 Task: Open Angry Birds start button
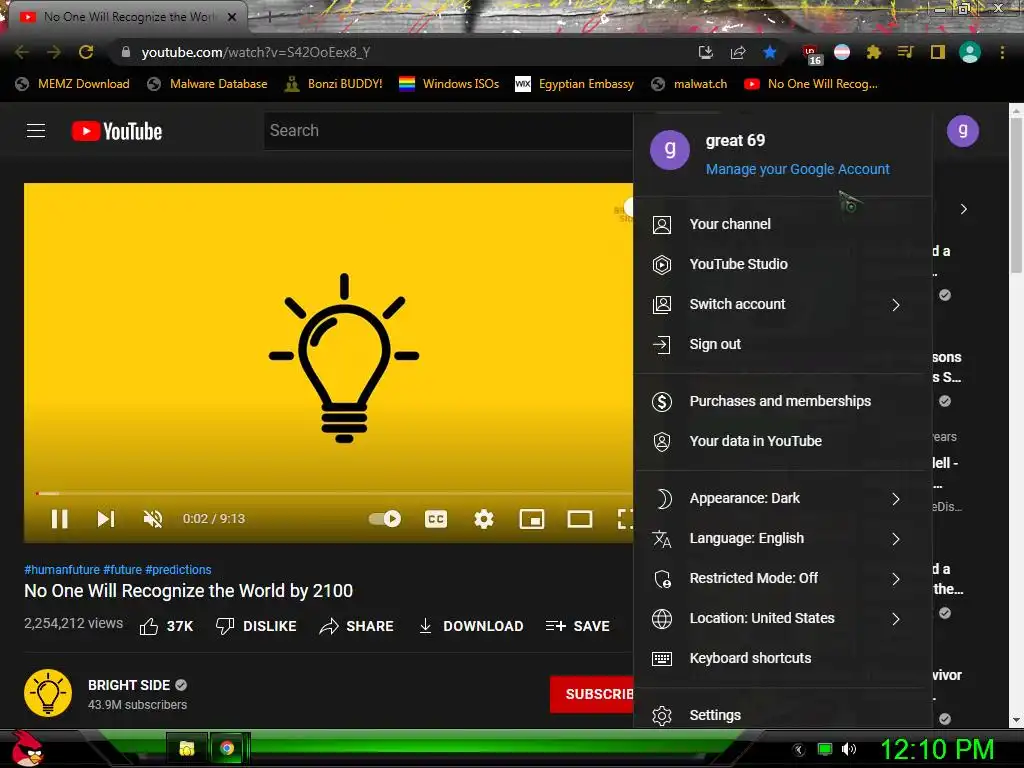click(26, 748)
